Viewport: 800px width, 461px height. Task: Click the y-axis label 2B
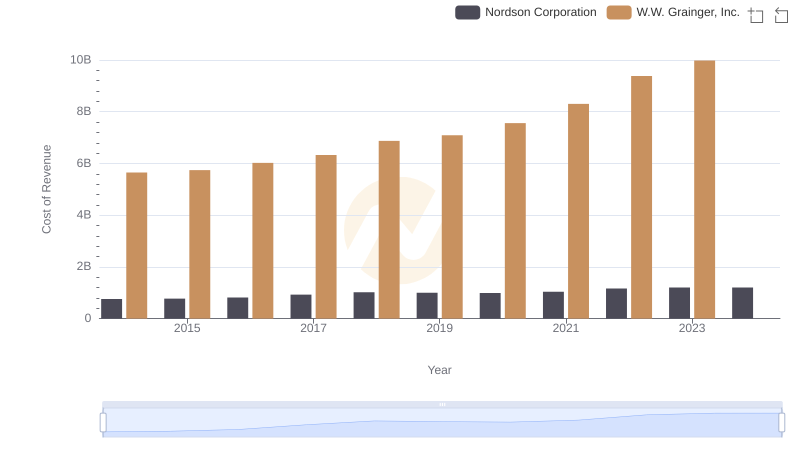(x=84, y=266)
